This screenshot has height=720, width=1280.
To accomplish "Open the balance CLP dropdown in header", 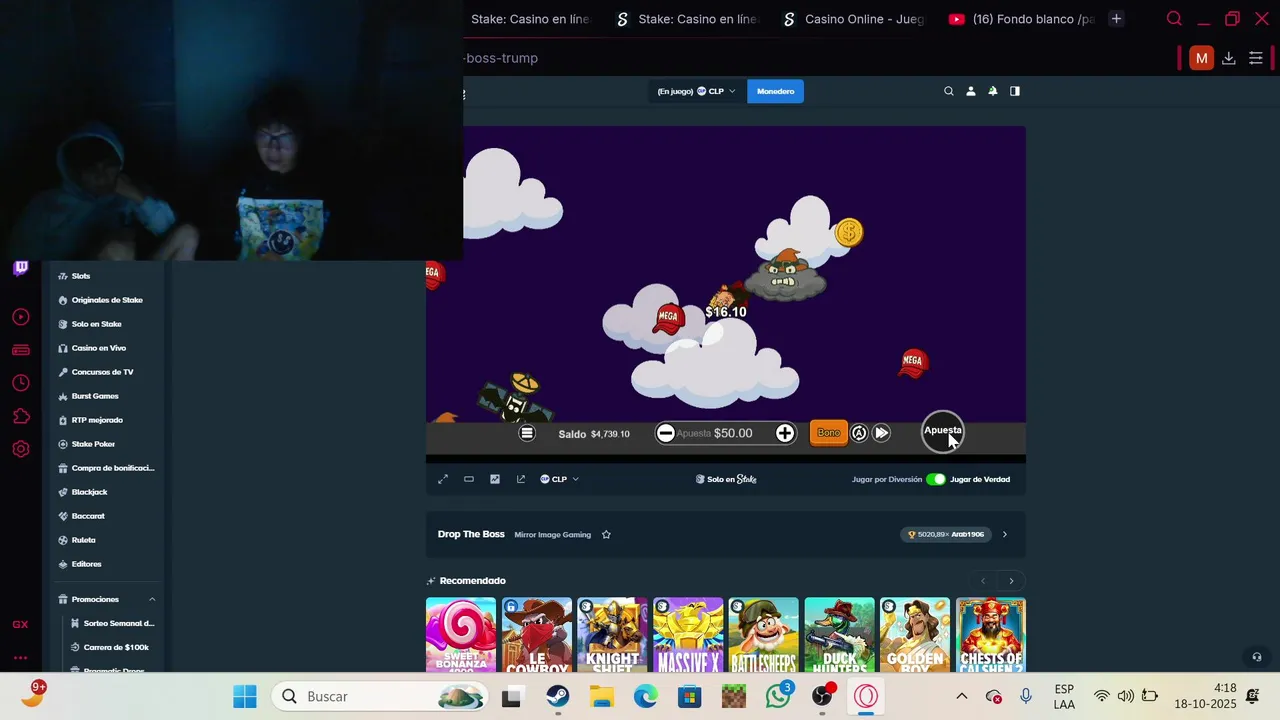I will 696,91.
